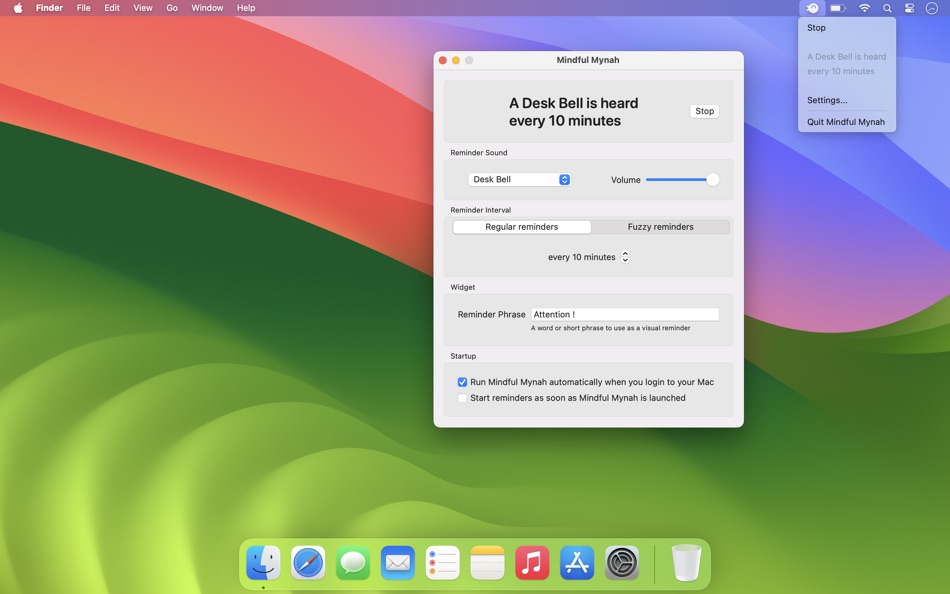Click the 'Reminder Interval' section label

point(480,210)
